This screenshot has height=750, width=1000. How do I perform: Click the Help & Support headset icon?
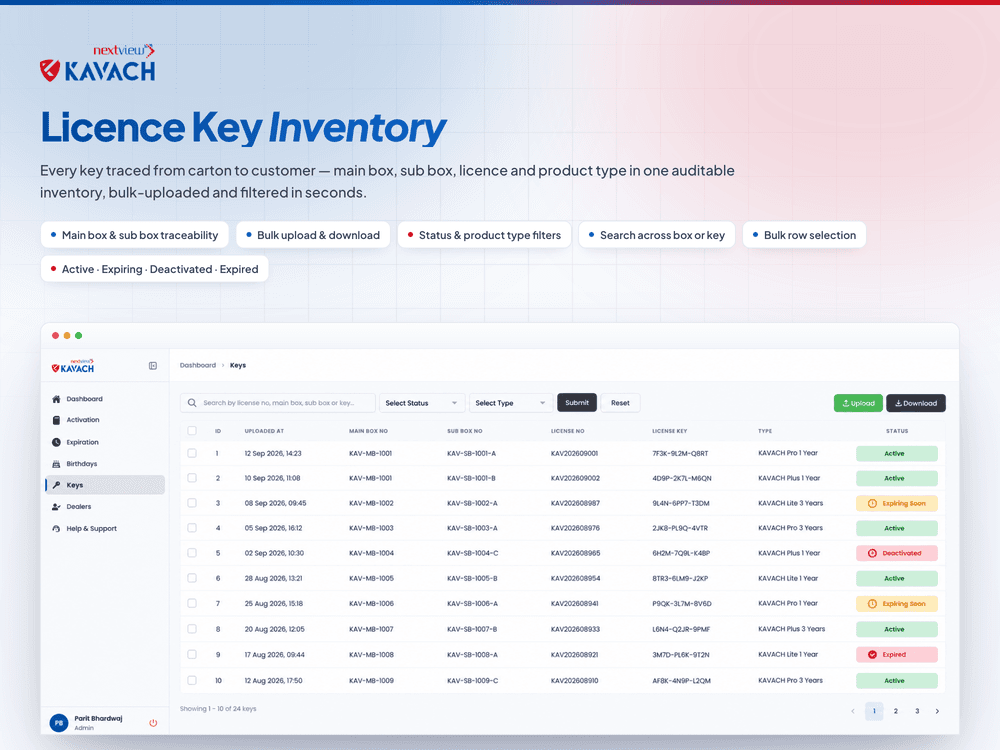[56, 529]
